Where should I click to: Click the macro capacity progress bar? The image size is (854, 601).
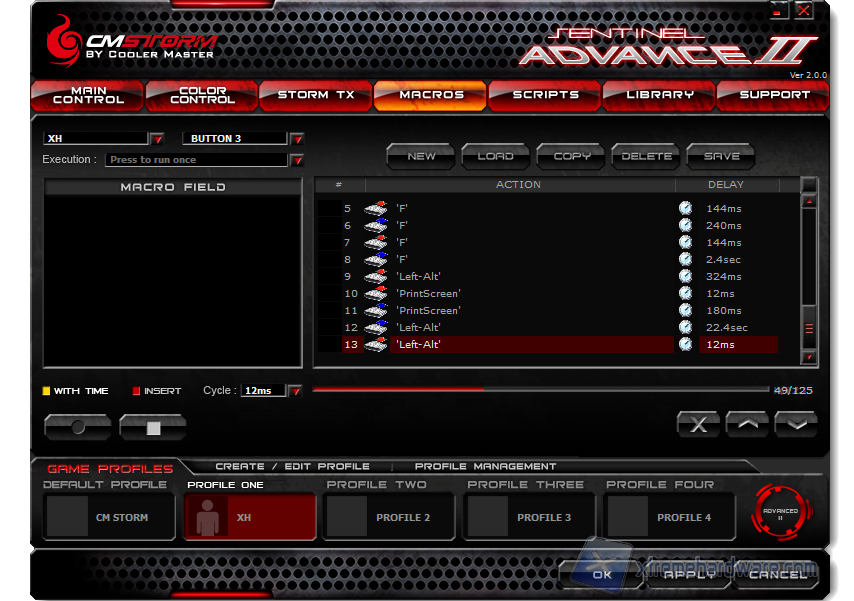[540, 390]
